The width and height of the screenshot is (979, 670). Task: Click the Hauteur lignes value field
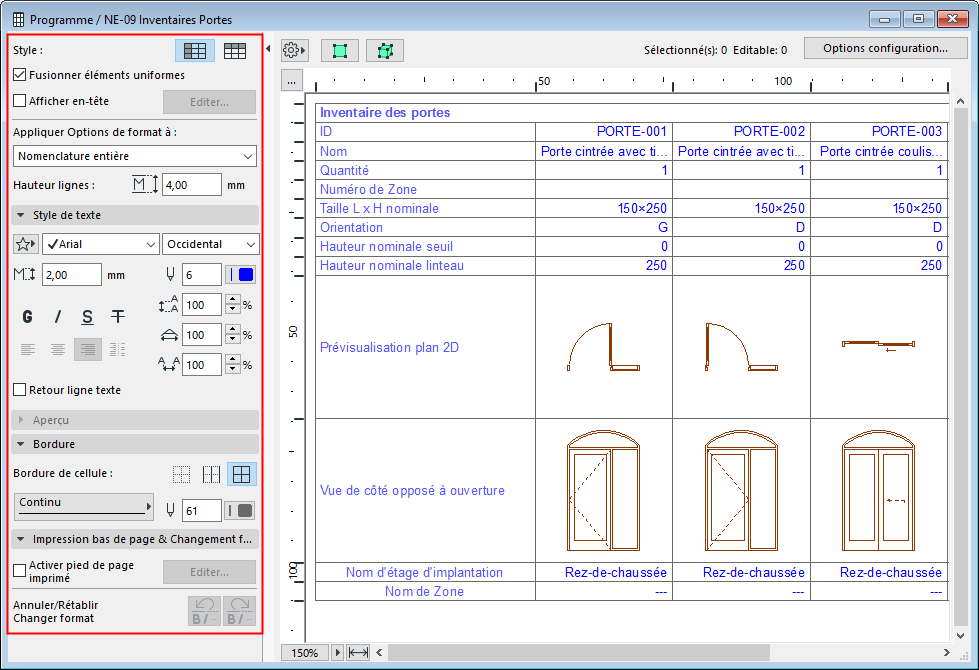[191, 185]
